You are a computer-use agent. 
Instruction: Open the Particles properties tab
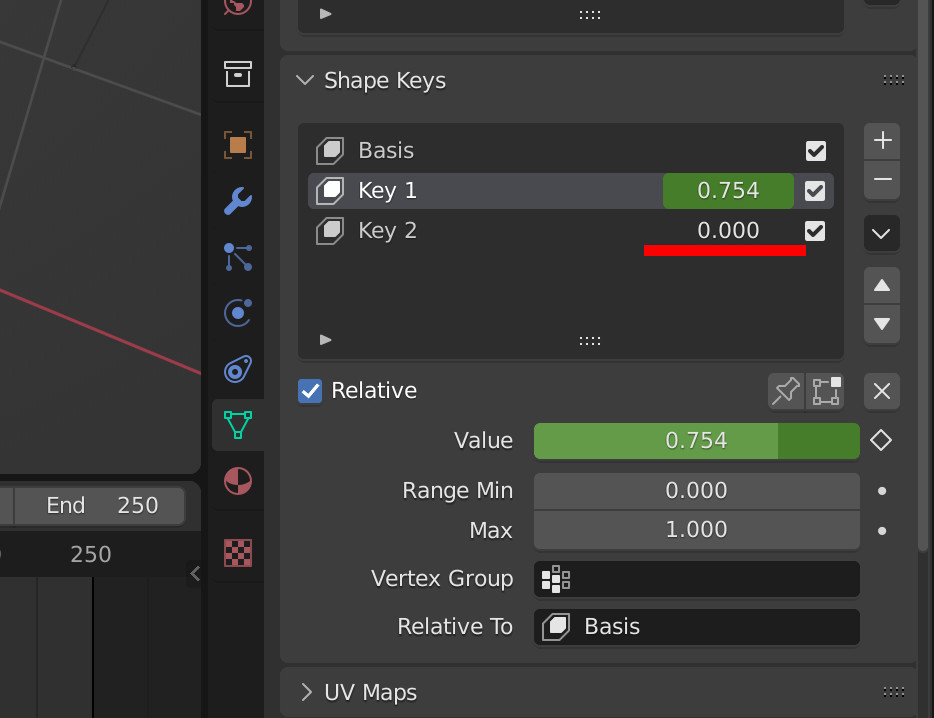pos(238,257)
